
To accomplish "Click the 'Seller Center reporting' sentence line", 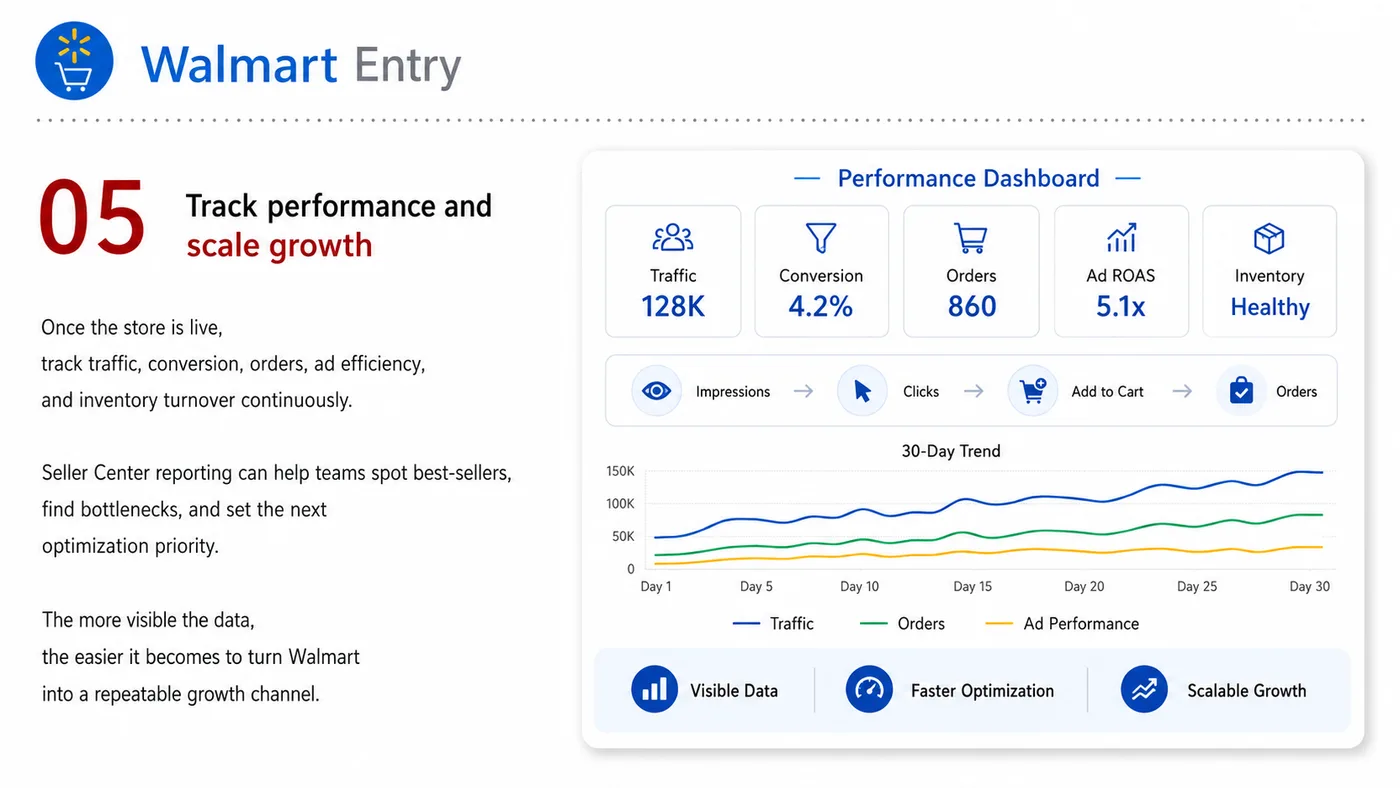I will point(277,473).
